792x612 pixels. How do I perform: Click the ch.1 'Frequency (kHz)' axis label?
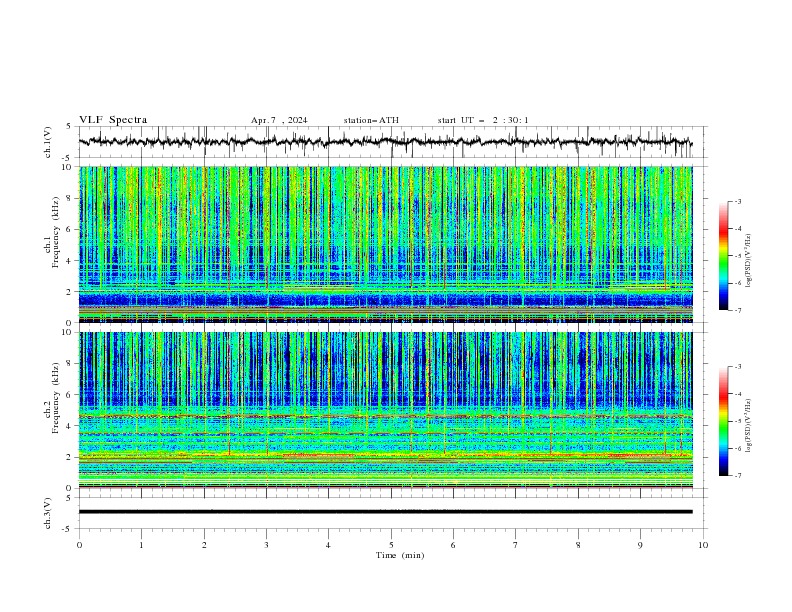(x=55, y=233)
